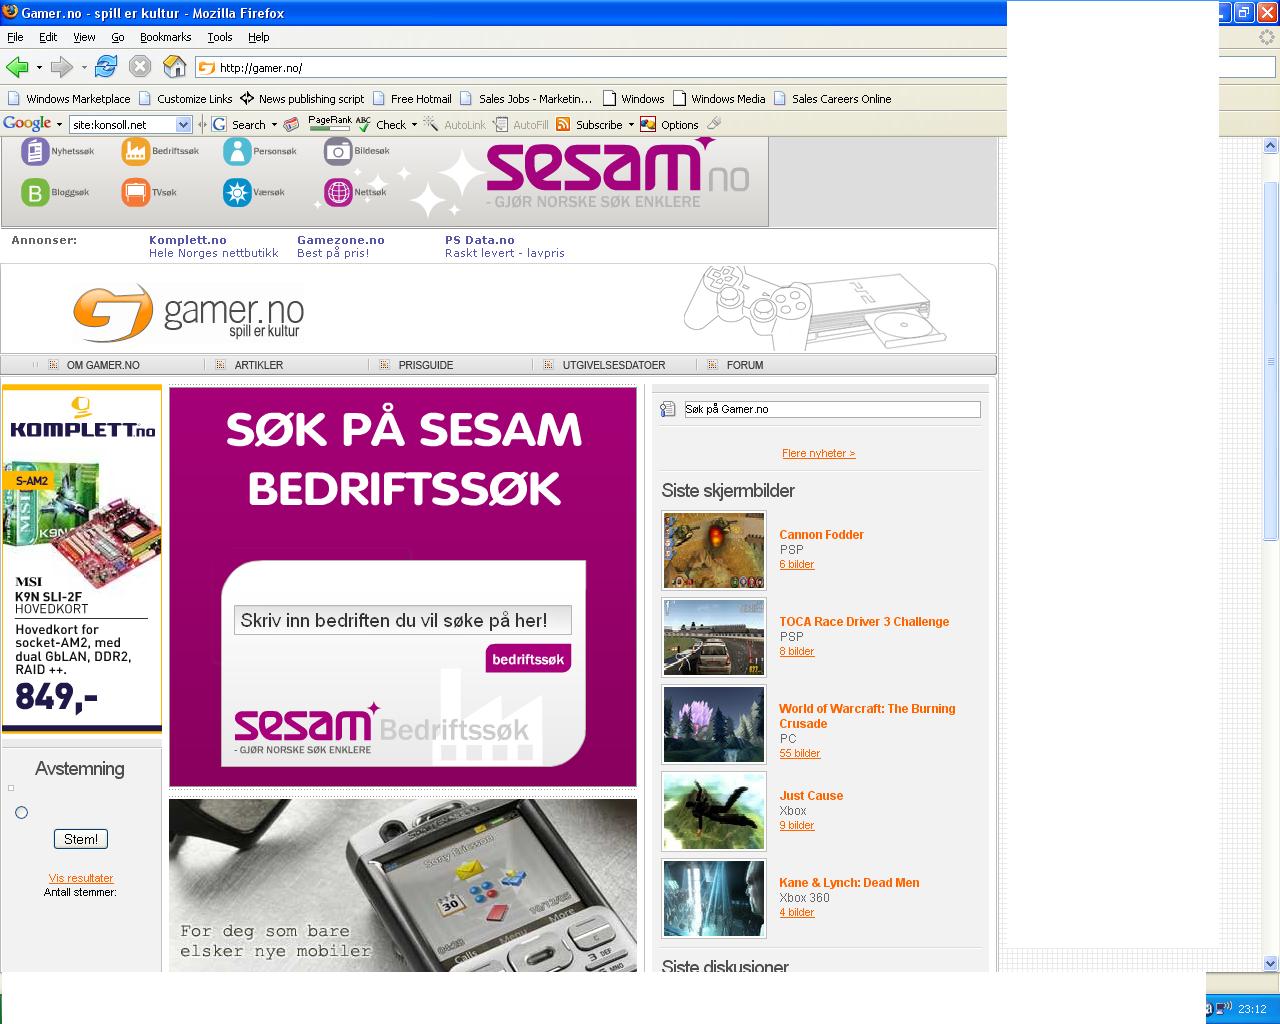Screen dimensions: 1280x1024
Task: Click the highlighter pen icon on Google toolbar
Action: coord(714,124)
